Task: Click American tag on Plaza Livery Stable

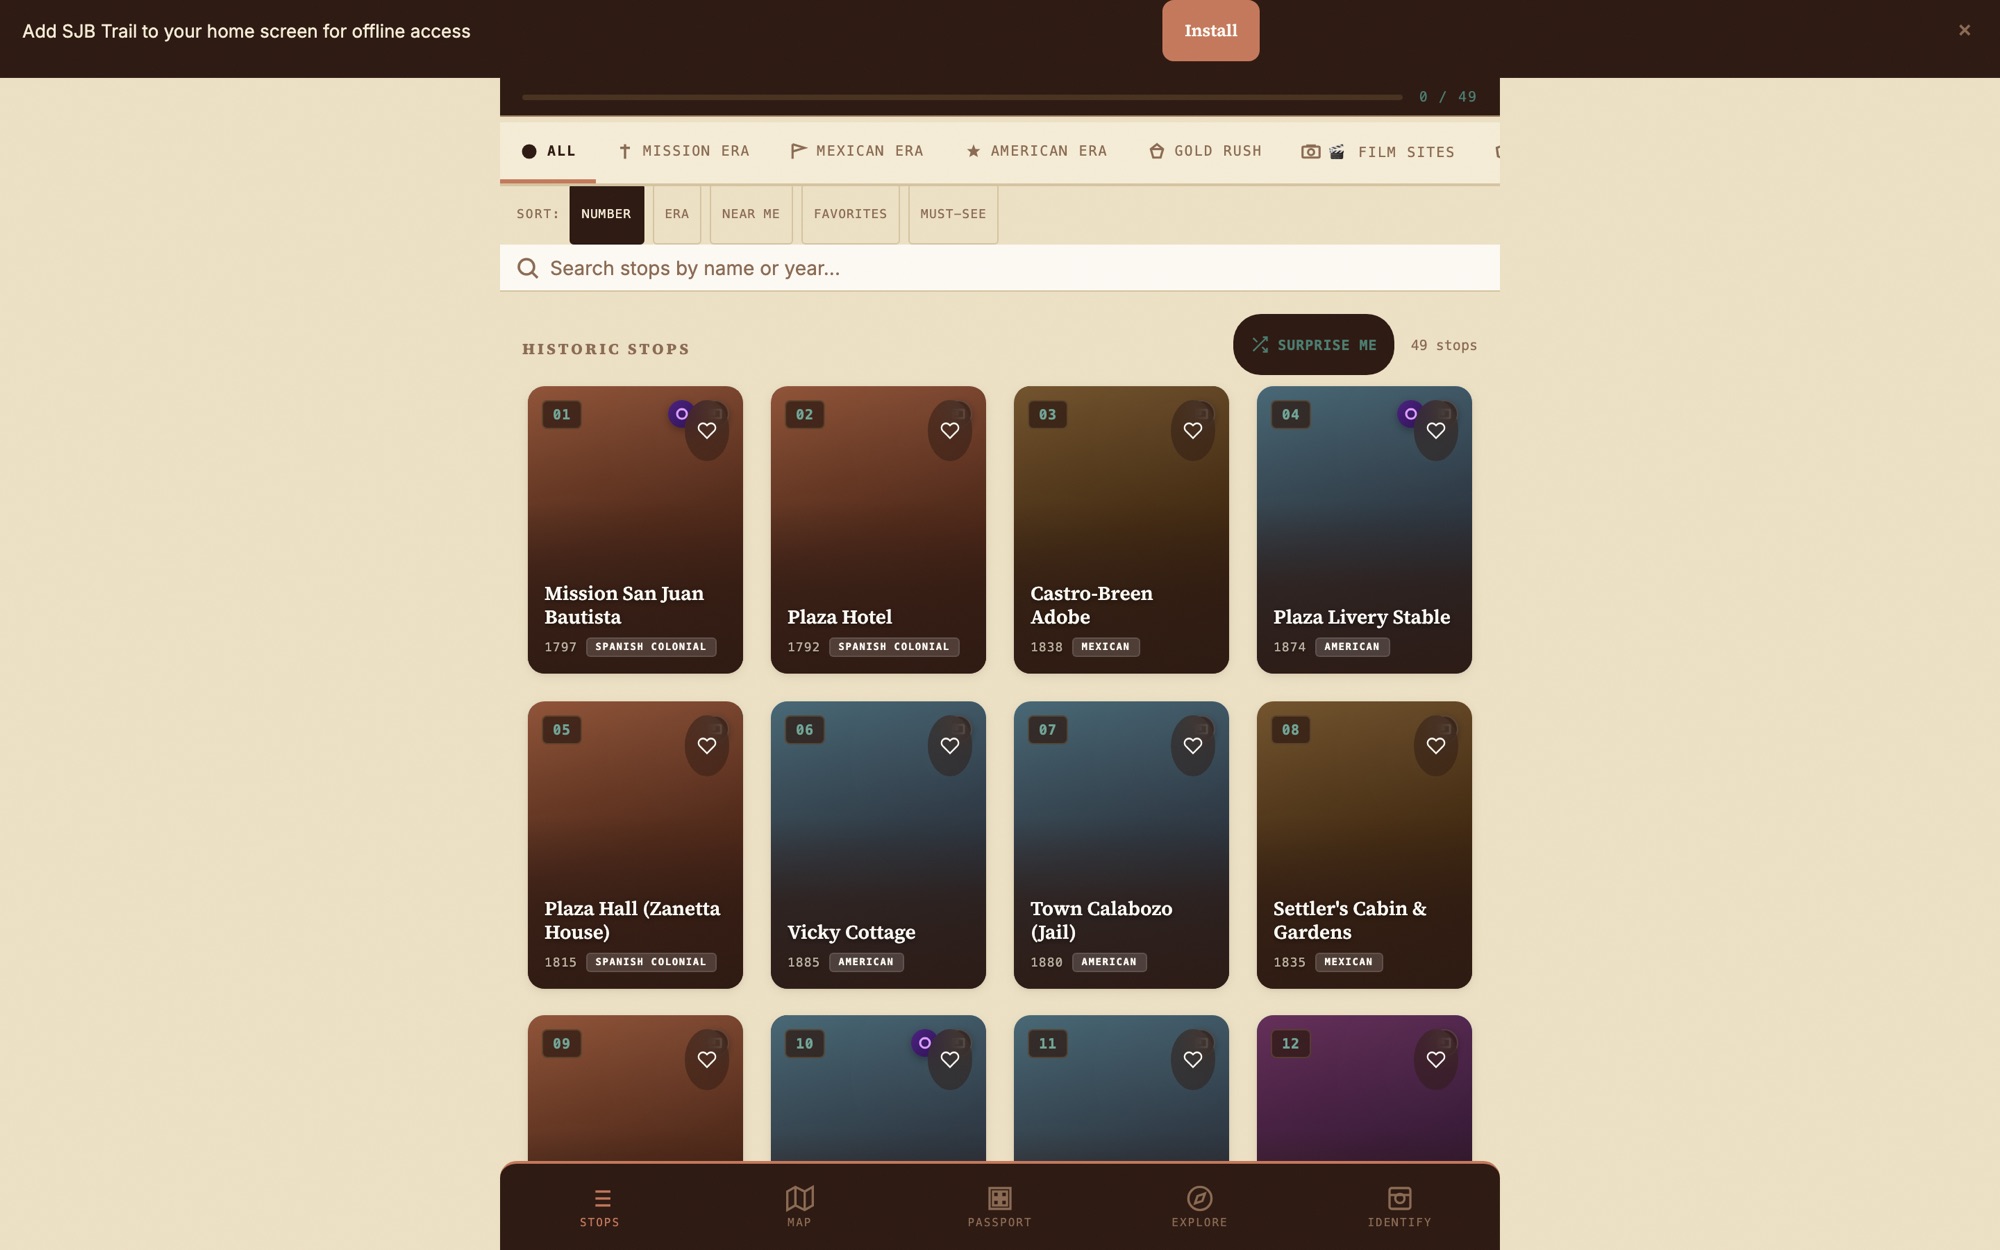Action: [1352, 647]
